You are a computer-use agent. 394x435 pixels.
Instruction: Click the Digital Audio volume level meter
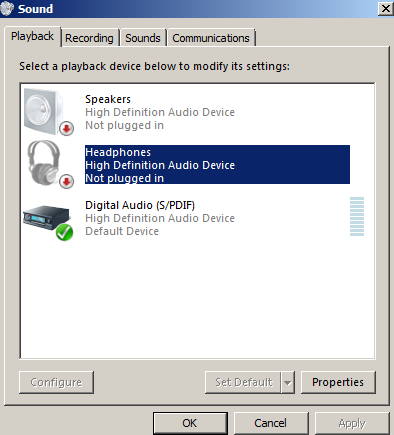(357, 216)
